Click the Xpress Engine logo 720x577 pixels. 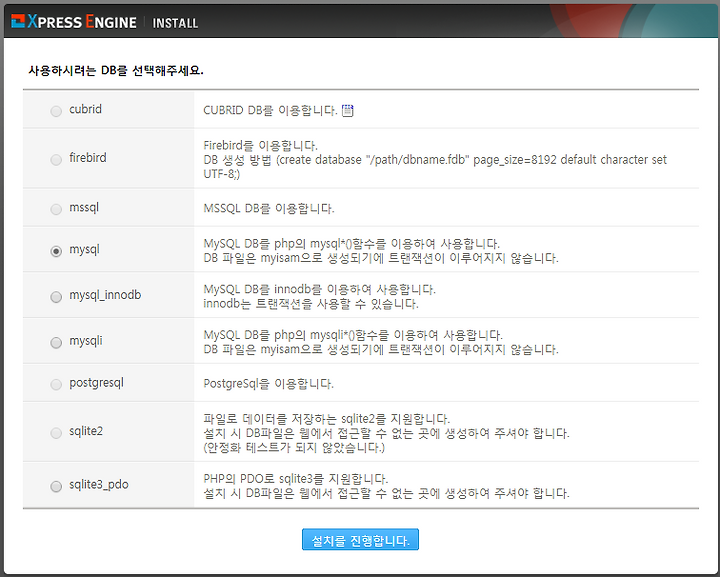(x=74, y=22)
